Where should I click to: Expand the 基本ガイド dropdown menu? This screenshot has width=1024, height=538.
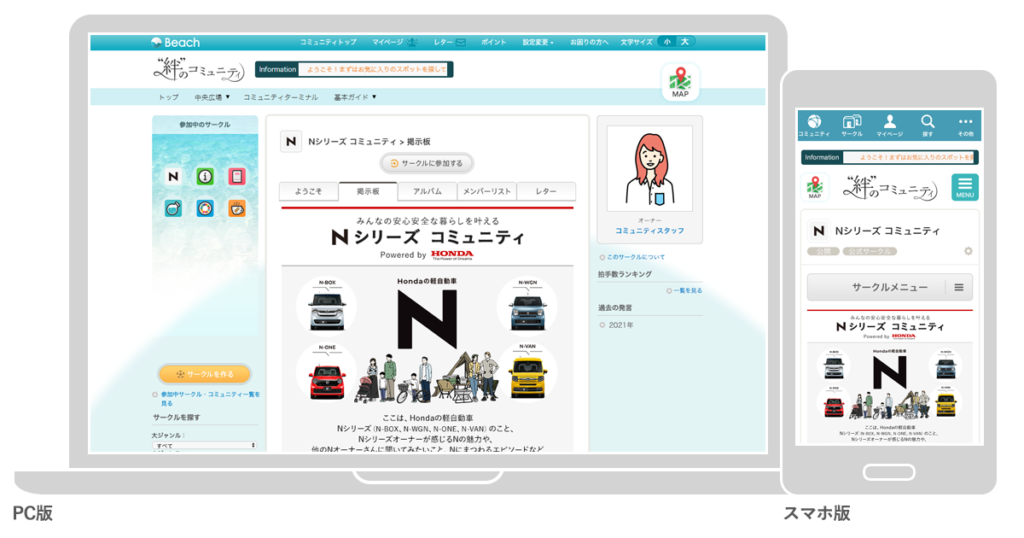(355, 97)
